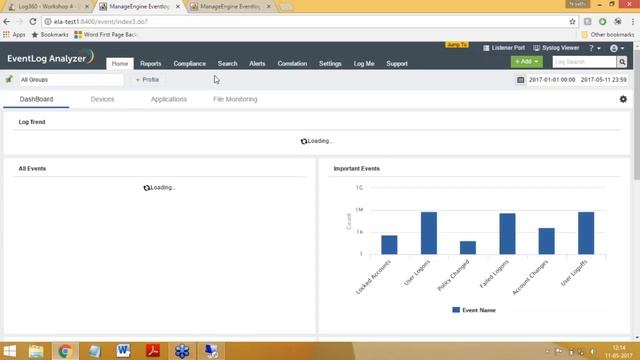Click the Policy Changed bar
Viewport: 640px width, 360px height.
click(x=468, y=248)
